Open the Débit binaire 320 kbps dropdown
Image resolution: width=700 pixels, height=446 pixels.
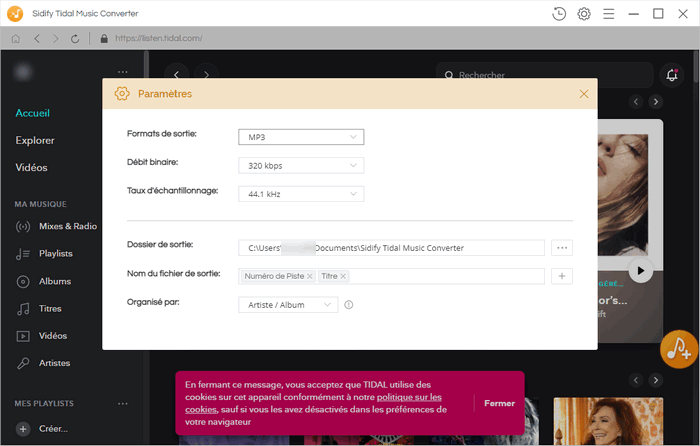point(301,166)
